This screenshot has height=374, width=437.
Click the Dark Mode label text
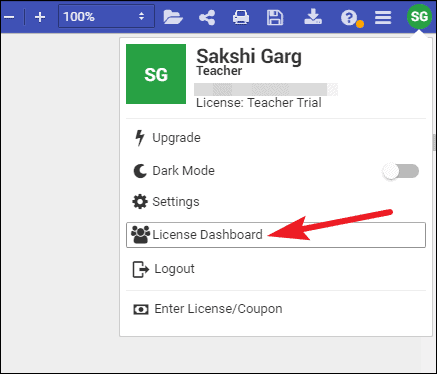pyautogui.click(x=183, y=171)
